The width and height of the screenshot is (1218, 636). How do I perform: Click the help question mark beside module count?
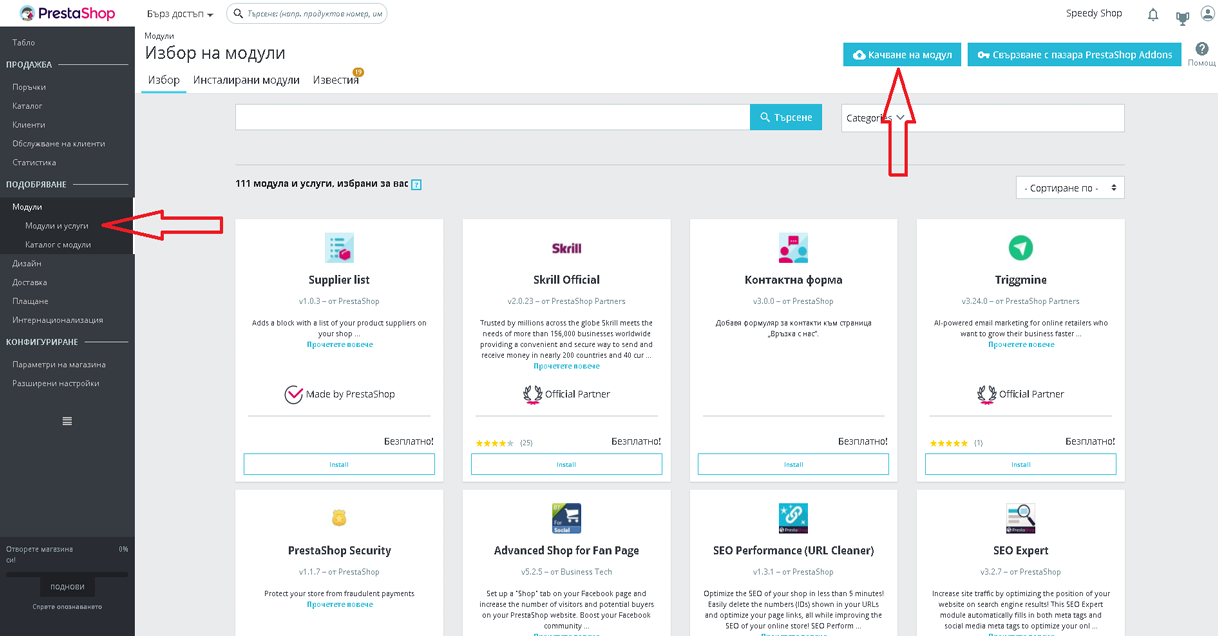(x=416, y=185)
